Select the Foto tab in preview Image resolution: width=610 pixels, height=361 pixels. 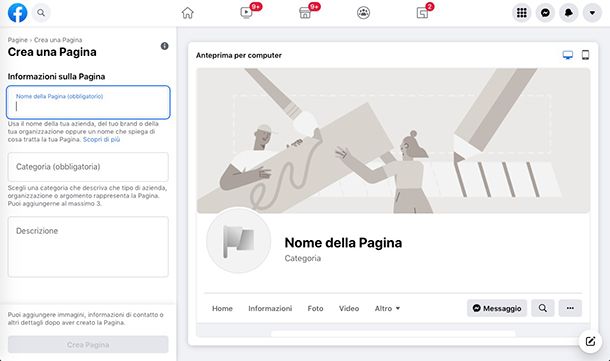click(315, 308)
